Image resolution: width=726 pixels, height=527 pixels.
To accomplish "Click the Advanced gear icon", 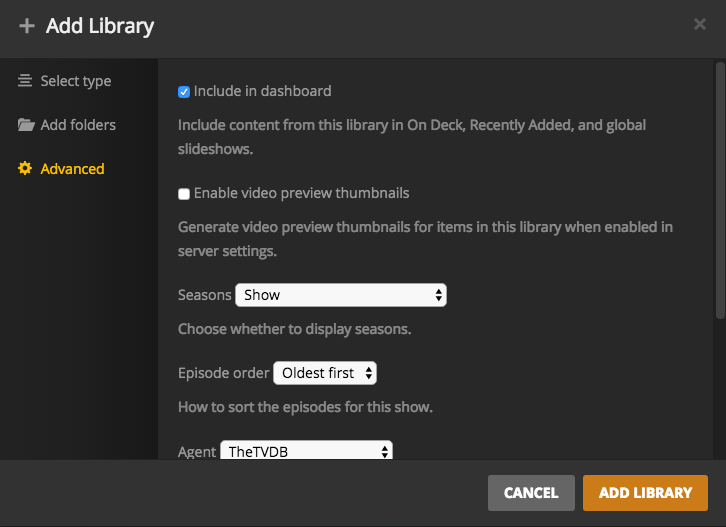I will click(x=26, y=169).
